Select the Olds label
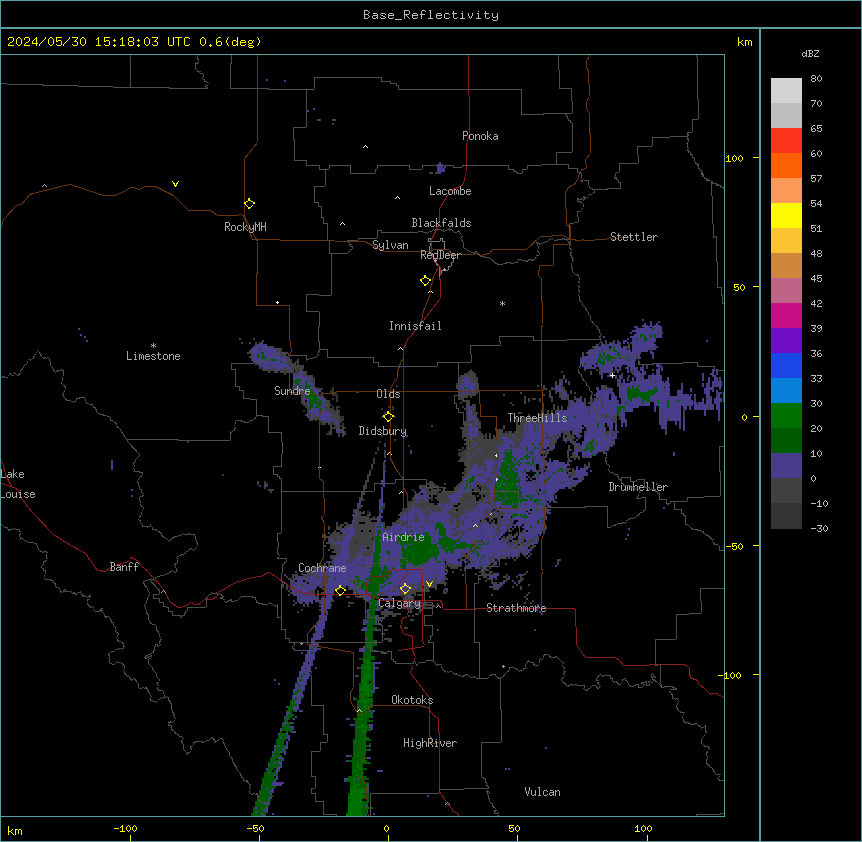862x842 pixels. [x=388, y=394]
